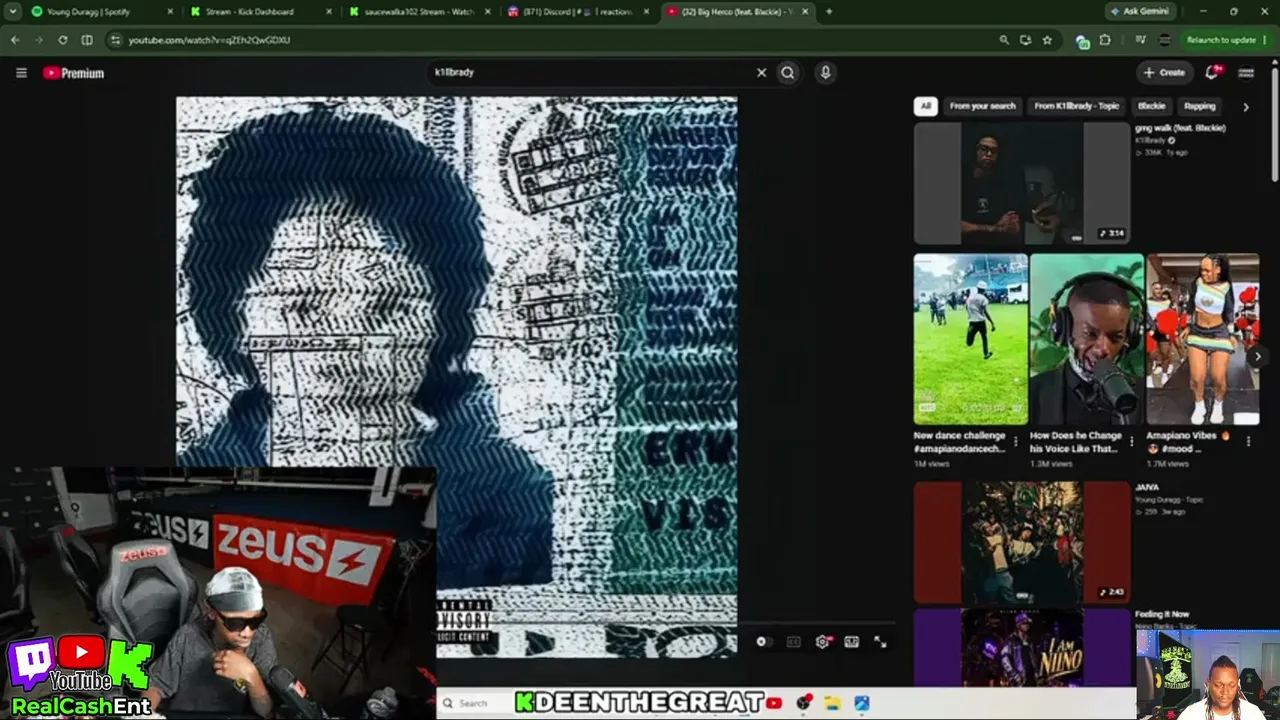
Task: Show more filter chips with arrow
Action: (1246, 106)
